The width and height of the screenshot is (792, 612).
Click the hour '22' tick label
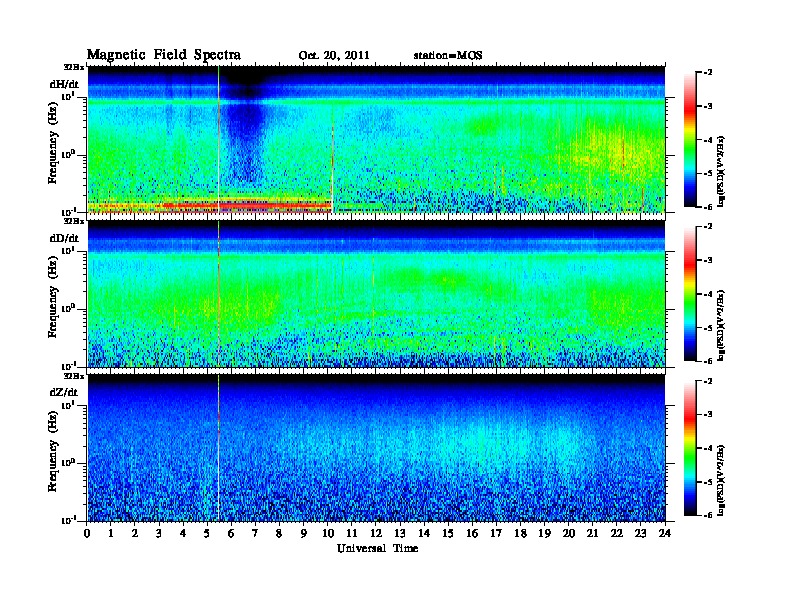pyautogui.click(x=616, y=533)
